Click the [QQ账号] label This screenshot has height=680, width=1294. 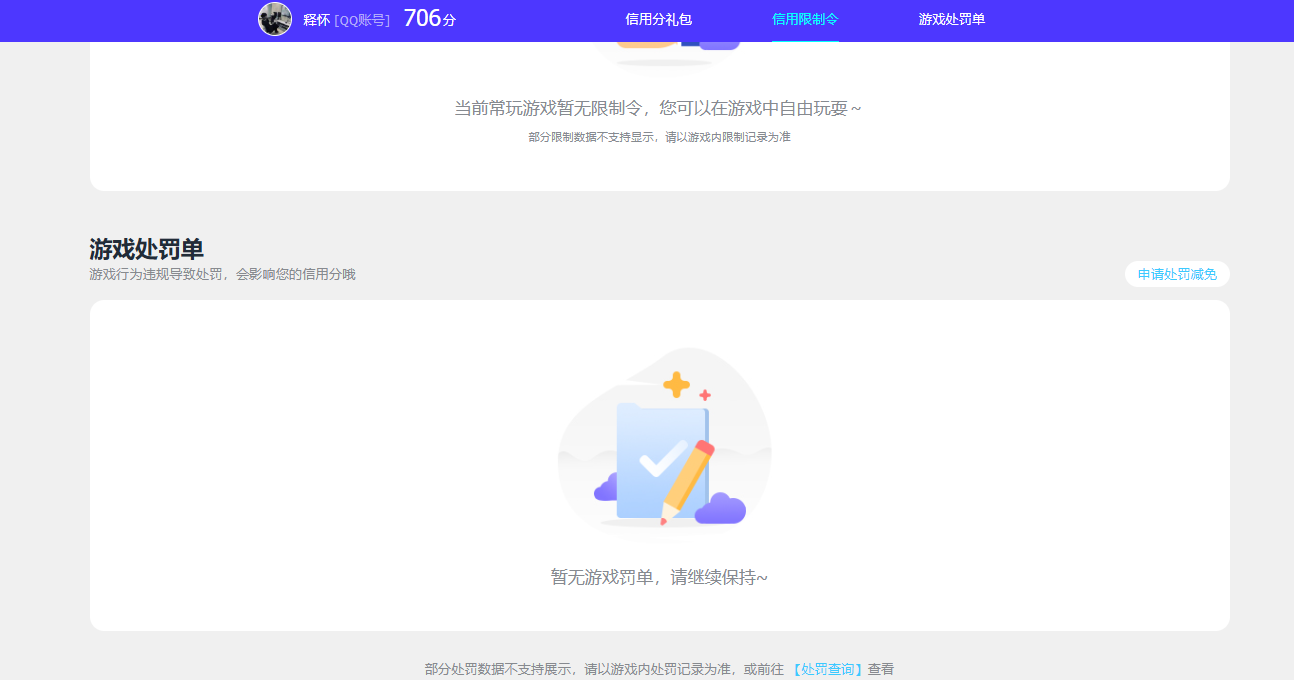pyautogui.click(x=362, y=20)
